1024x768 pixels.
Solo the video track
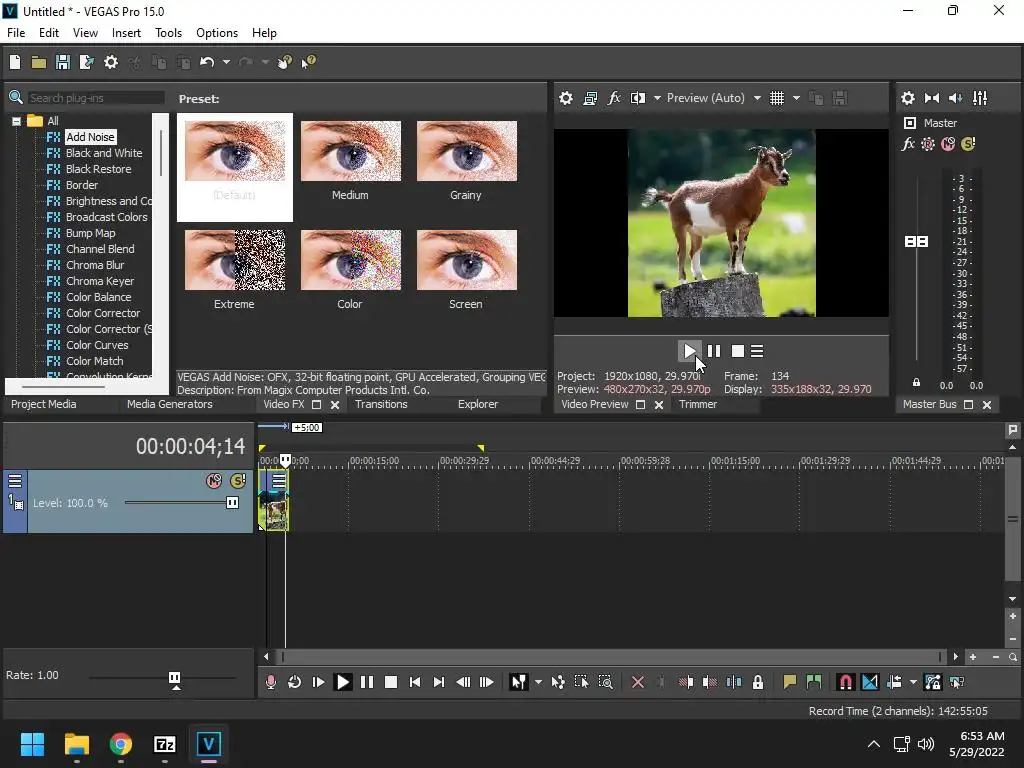238,481
